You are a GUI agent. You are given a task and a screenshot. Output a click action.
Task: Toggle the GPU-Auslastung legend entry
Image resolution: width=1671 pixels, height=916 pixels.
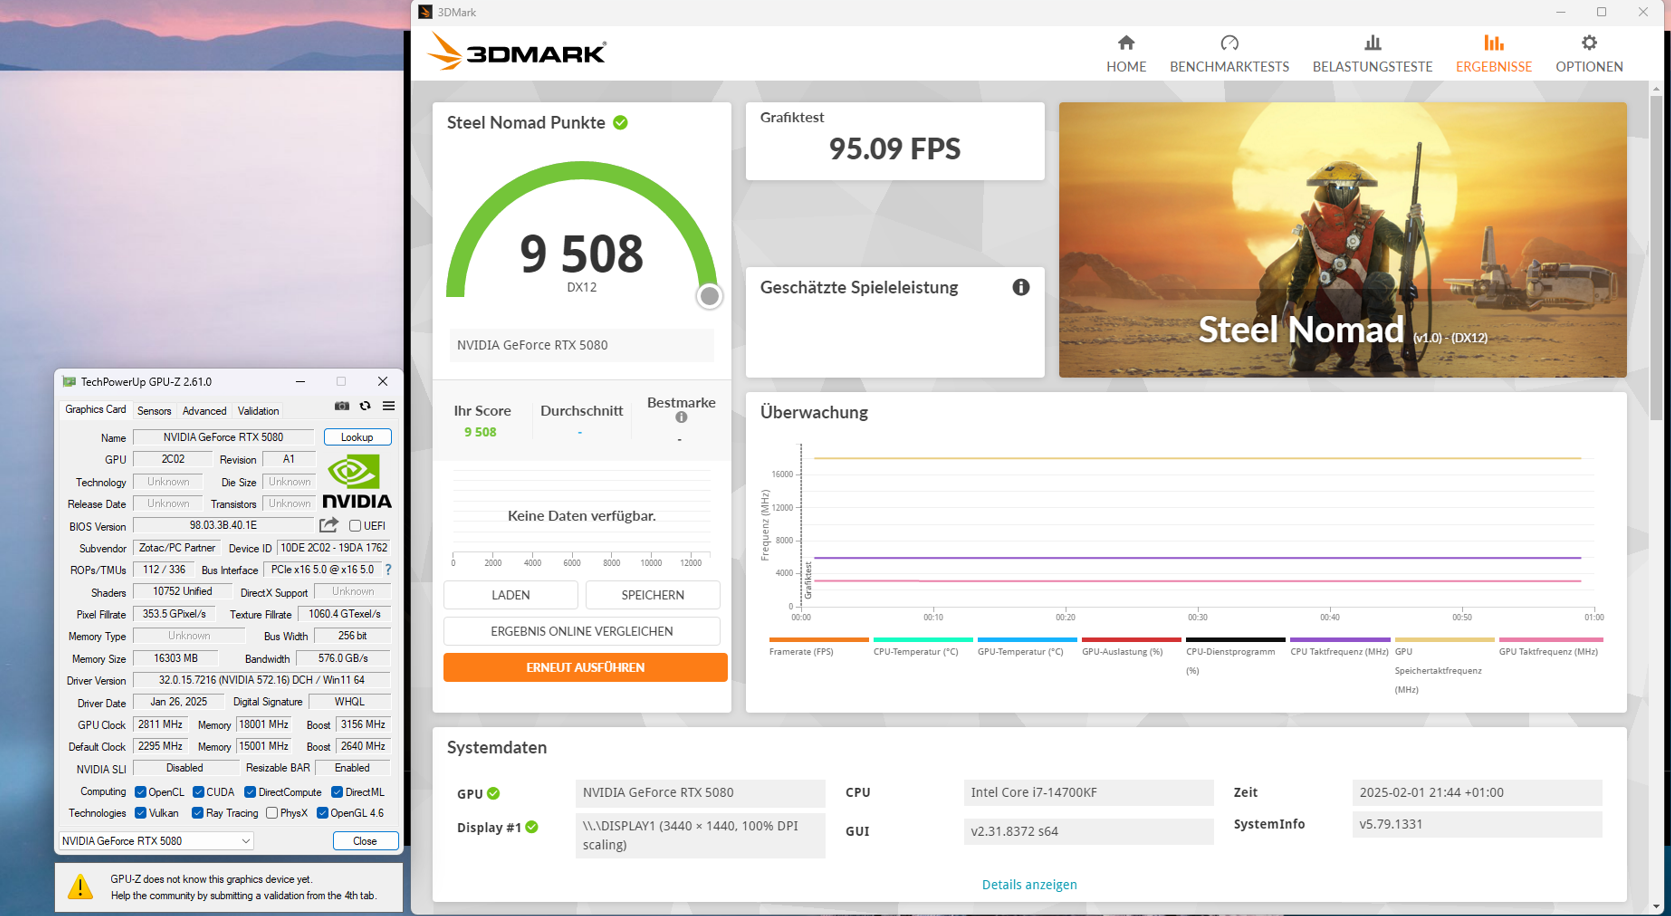(x=1131, y=647)
